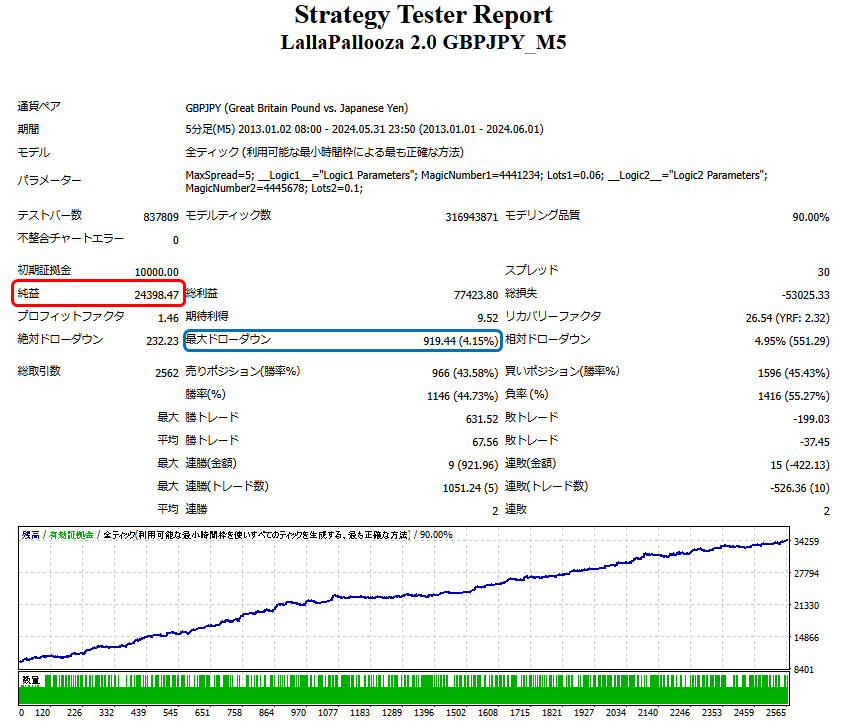
Task: Click the モデリング品質 value 90.00%
Action: (811, 217)
